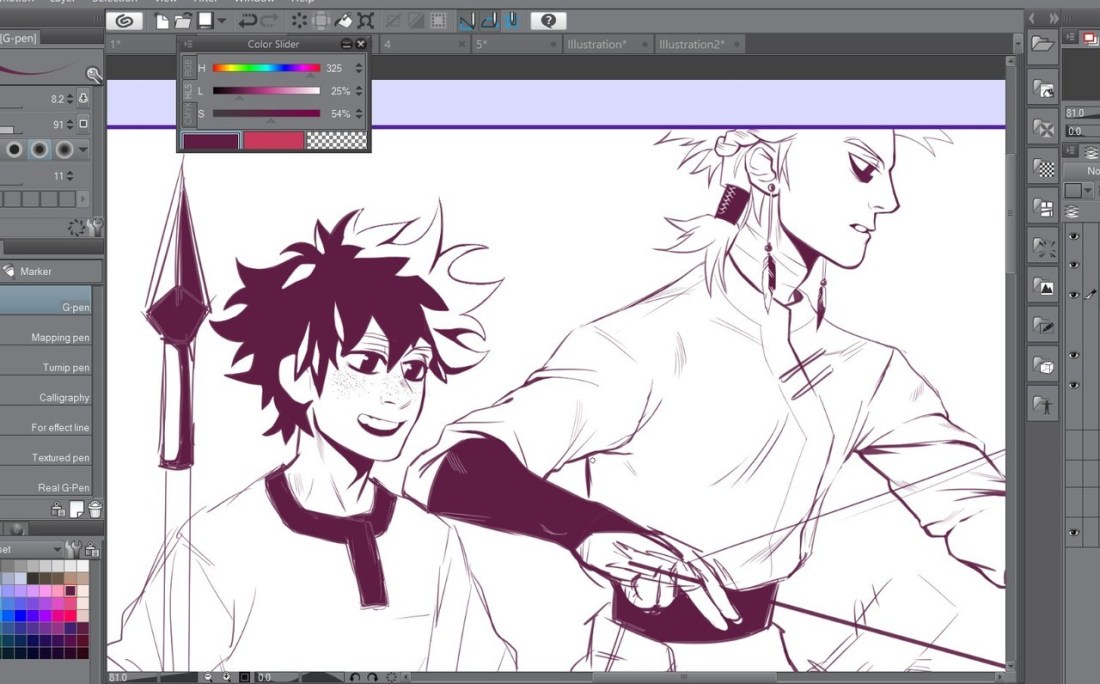This screenshot has height=684, width=1100.
Task: Open All Materials folder icon
Action: pos(1043,43)
